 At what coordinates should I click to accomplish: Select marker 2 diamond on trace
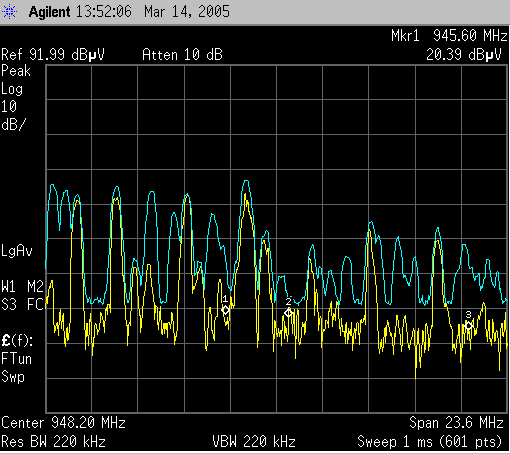[289, 313]
